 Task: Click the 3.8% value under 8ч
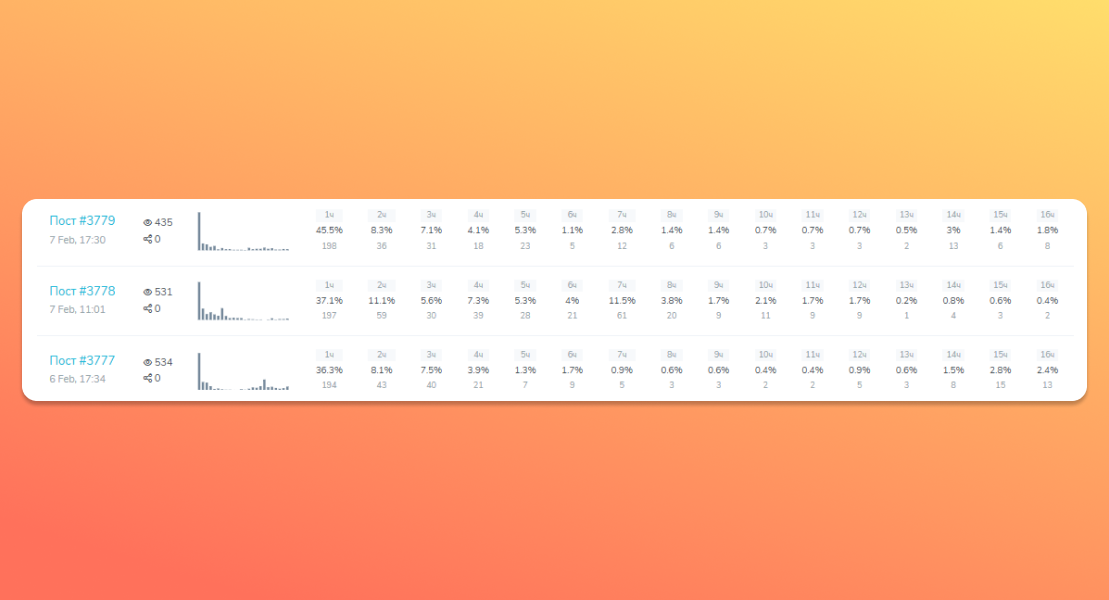click(x=671, y=301)
